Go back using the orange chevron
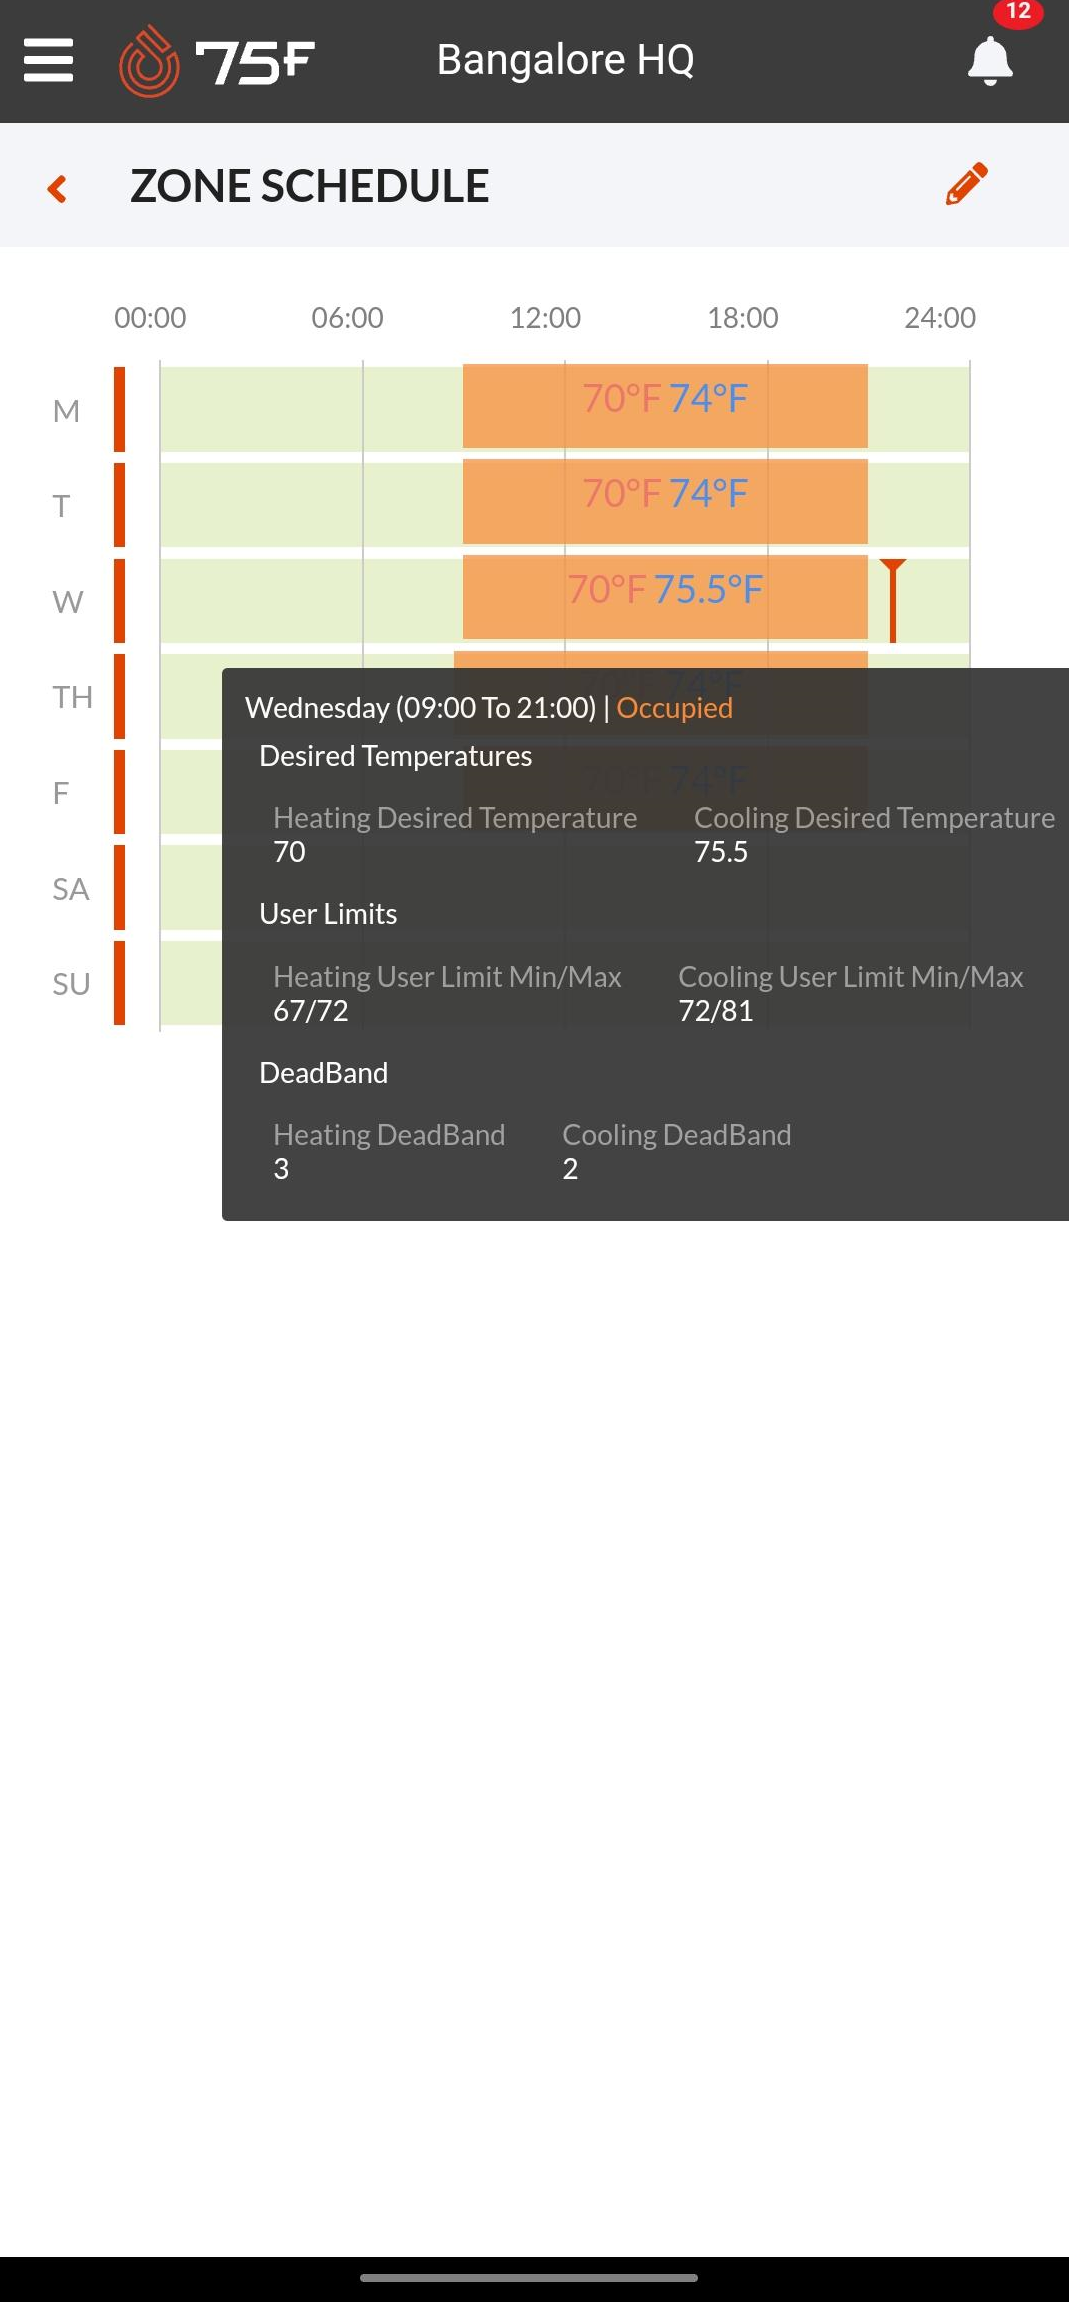This screenshot has width=1069, height=2302. pos(57,188)
